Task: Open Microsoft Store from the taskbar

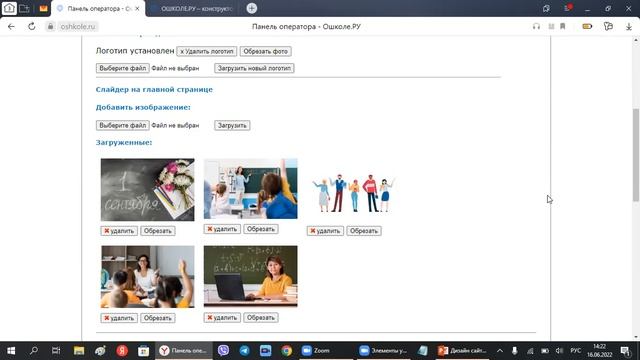Action: coord(143,351)
